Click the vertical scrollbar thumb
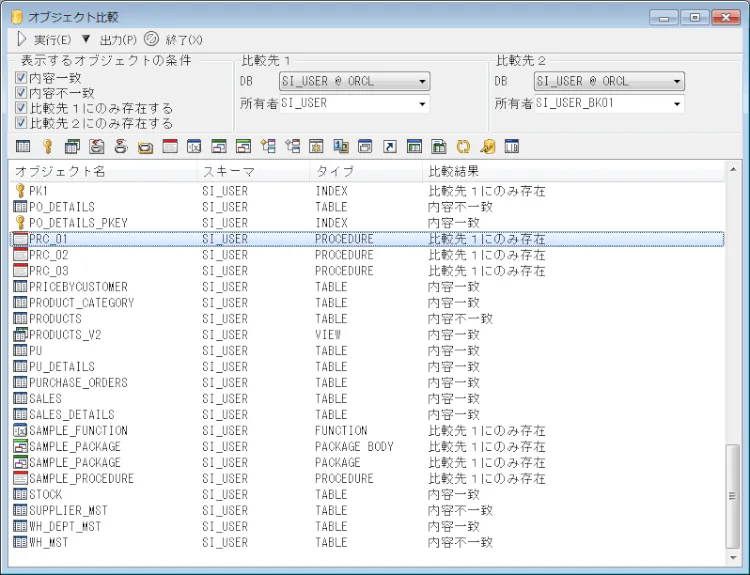 click(732, 496)
